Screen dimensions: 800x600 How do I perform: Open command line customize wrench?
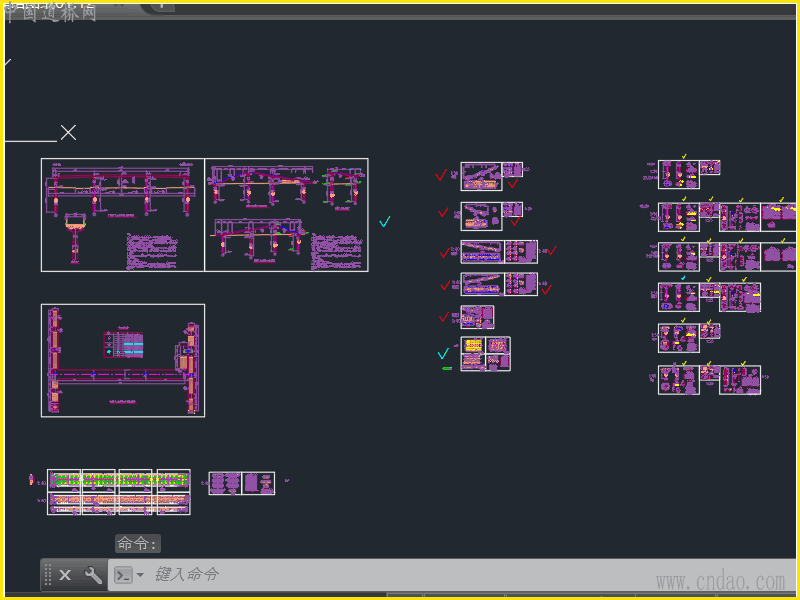(x=93, y=575)
